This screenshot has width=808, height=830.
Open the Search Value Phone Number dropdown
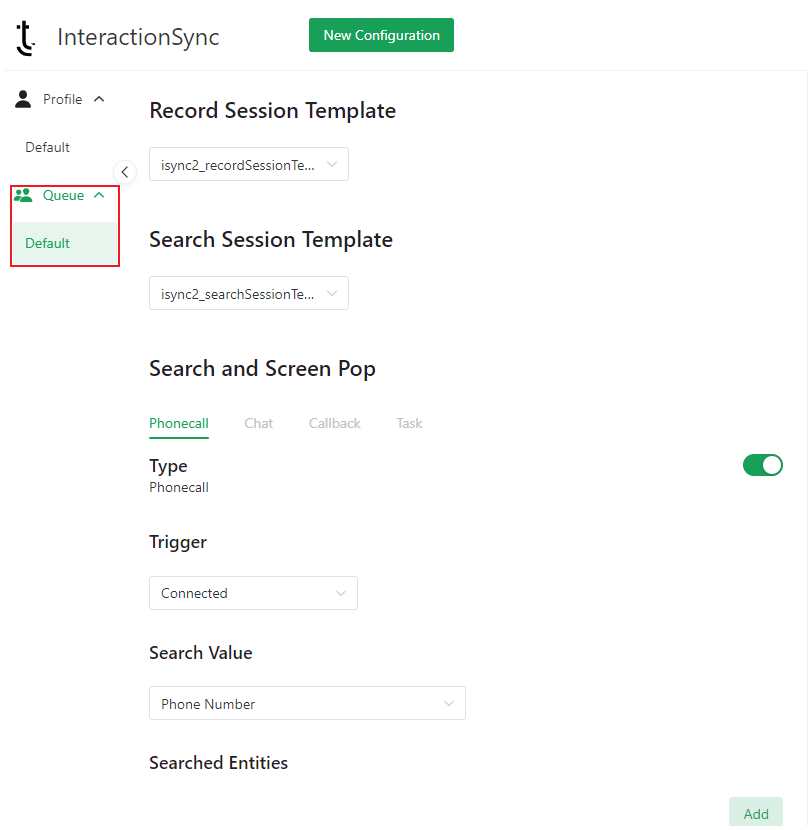(307, 703)
